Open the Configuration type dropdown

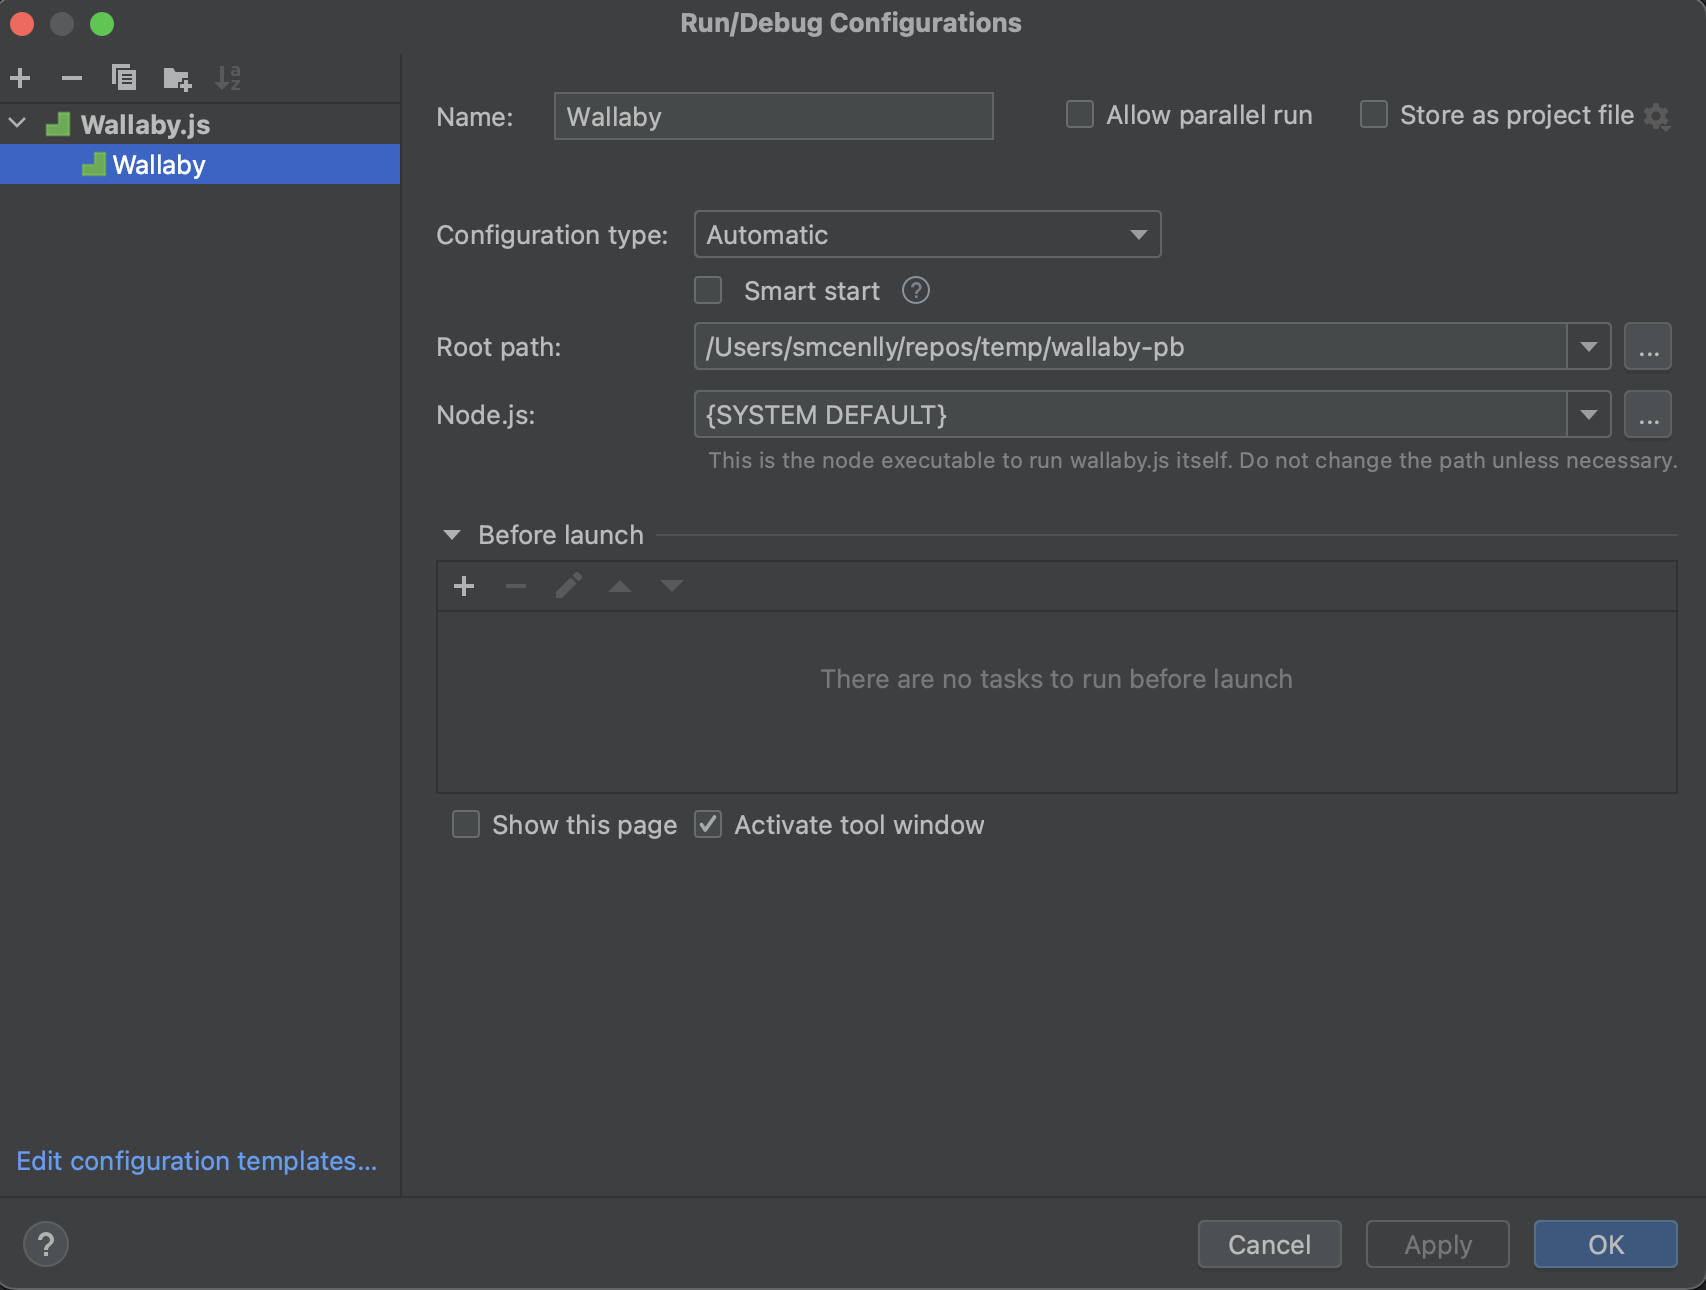(x=1138, y=234)
